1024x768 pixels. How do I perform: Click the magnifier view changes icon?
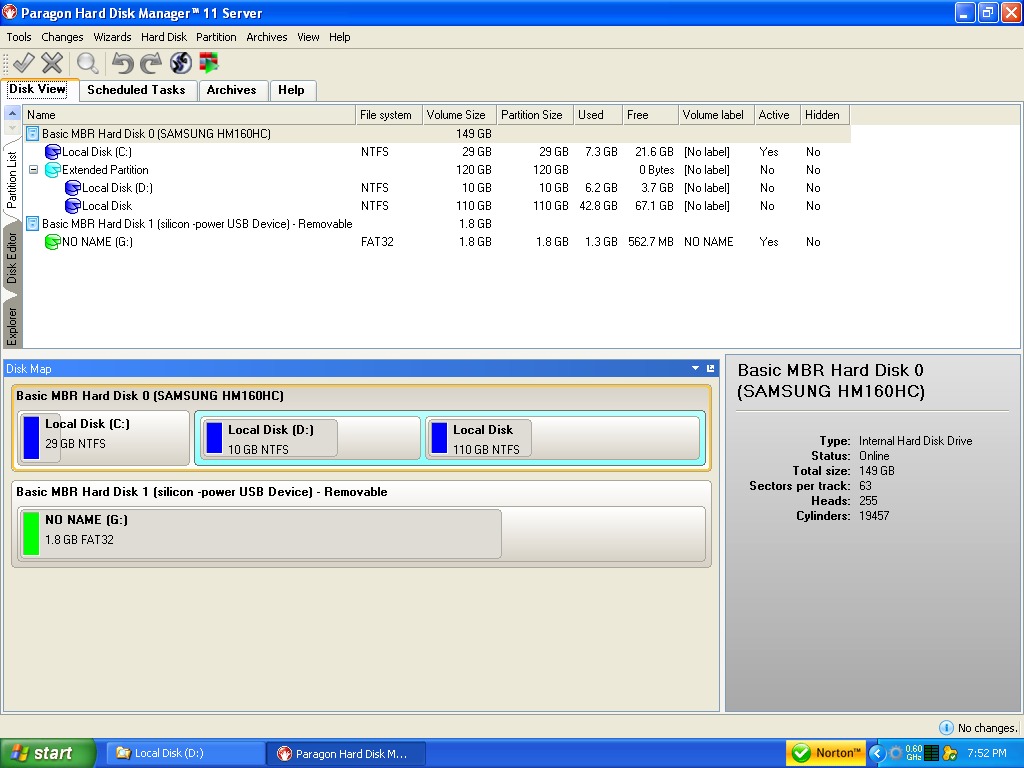pyautogui.click(x=88, y=63)
